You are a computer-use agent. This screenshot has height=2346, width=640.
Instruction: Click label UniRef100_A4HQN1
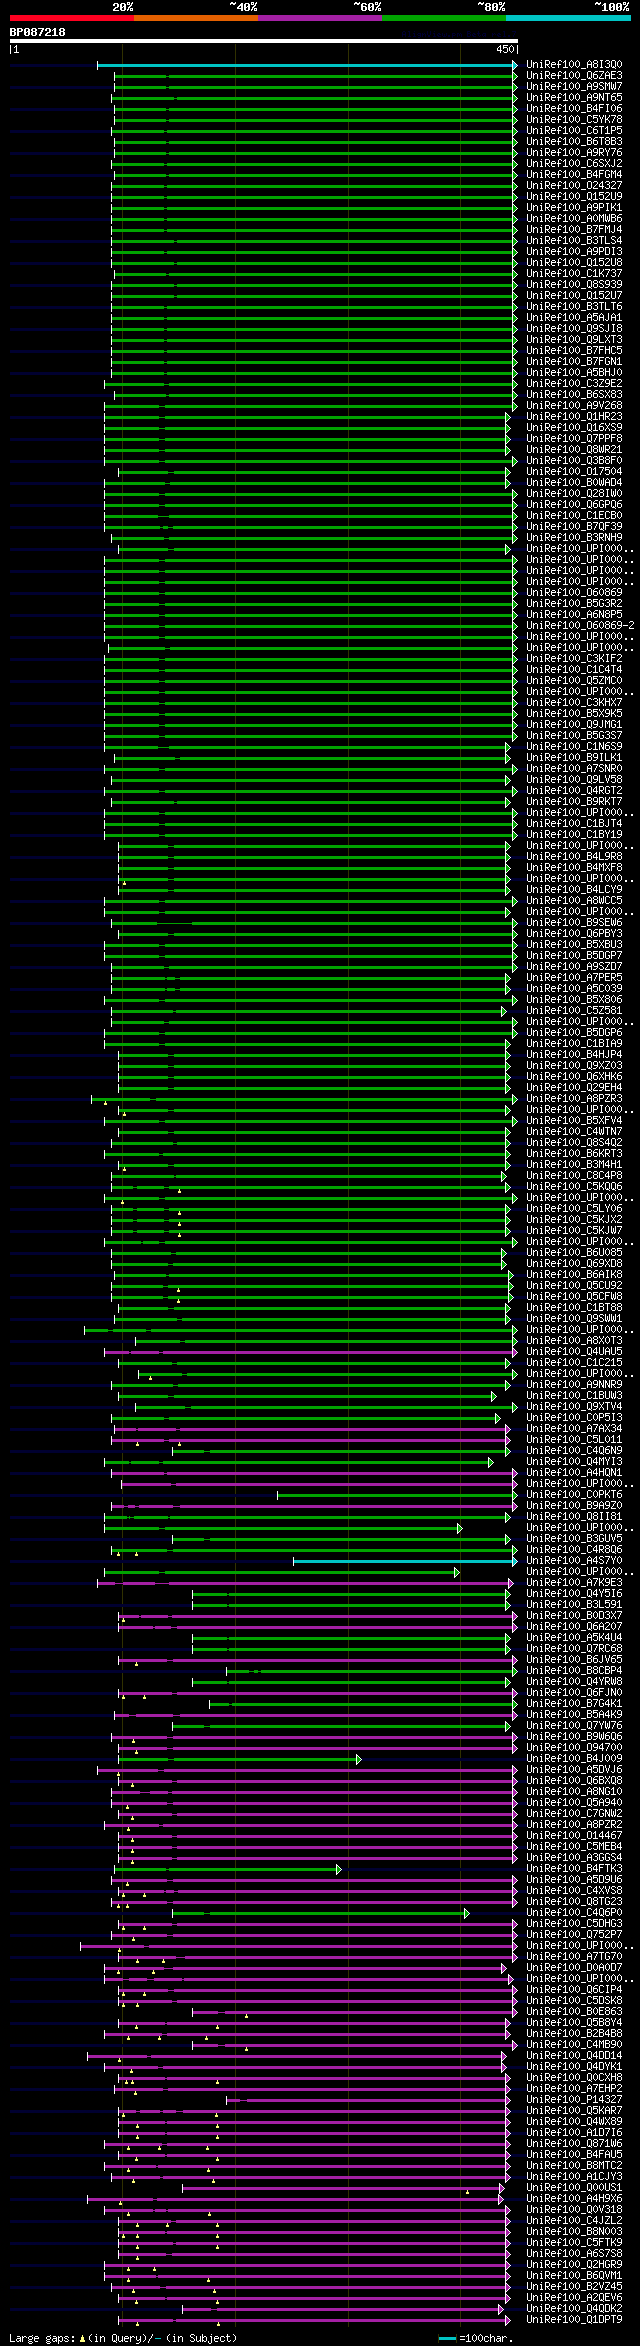[574, 1473]
